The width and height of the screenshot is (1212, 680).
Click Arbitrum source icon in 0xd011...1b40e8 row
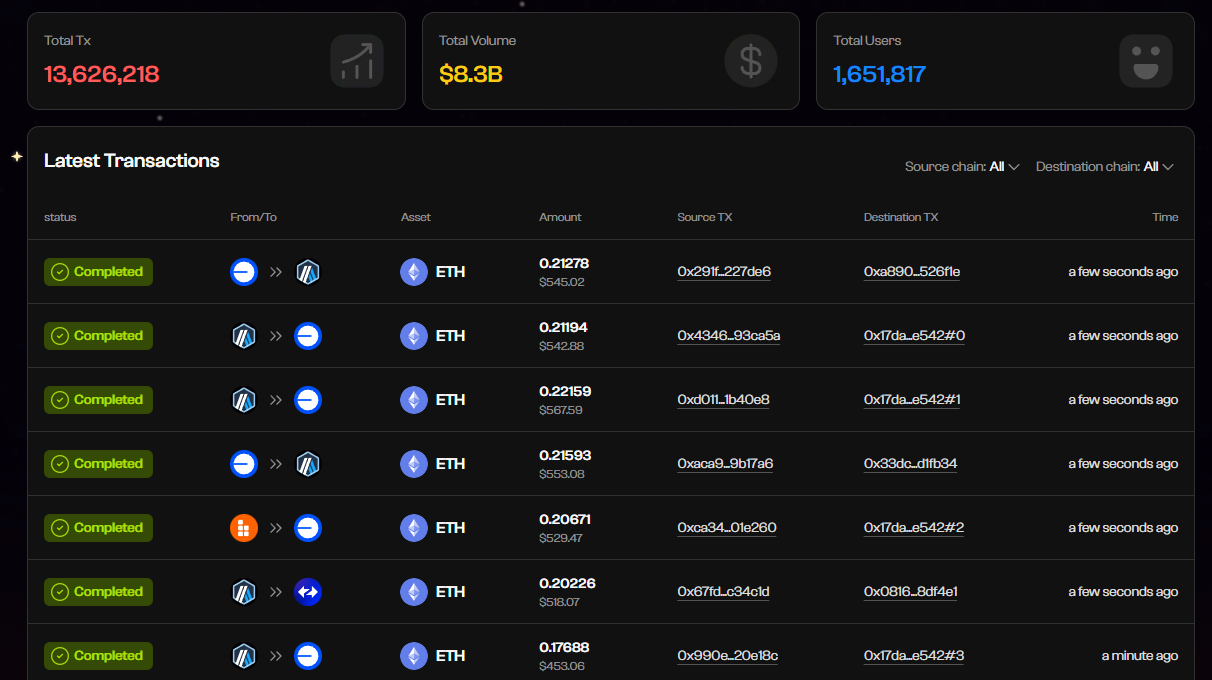pos(244,400)
